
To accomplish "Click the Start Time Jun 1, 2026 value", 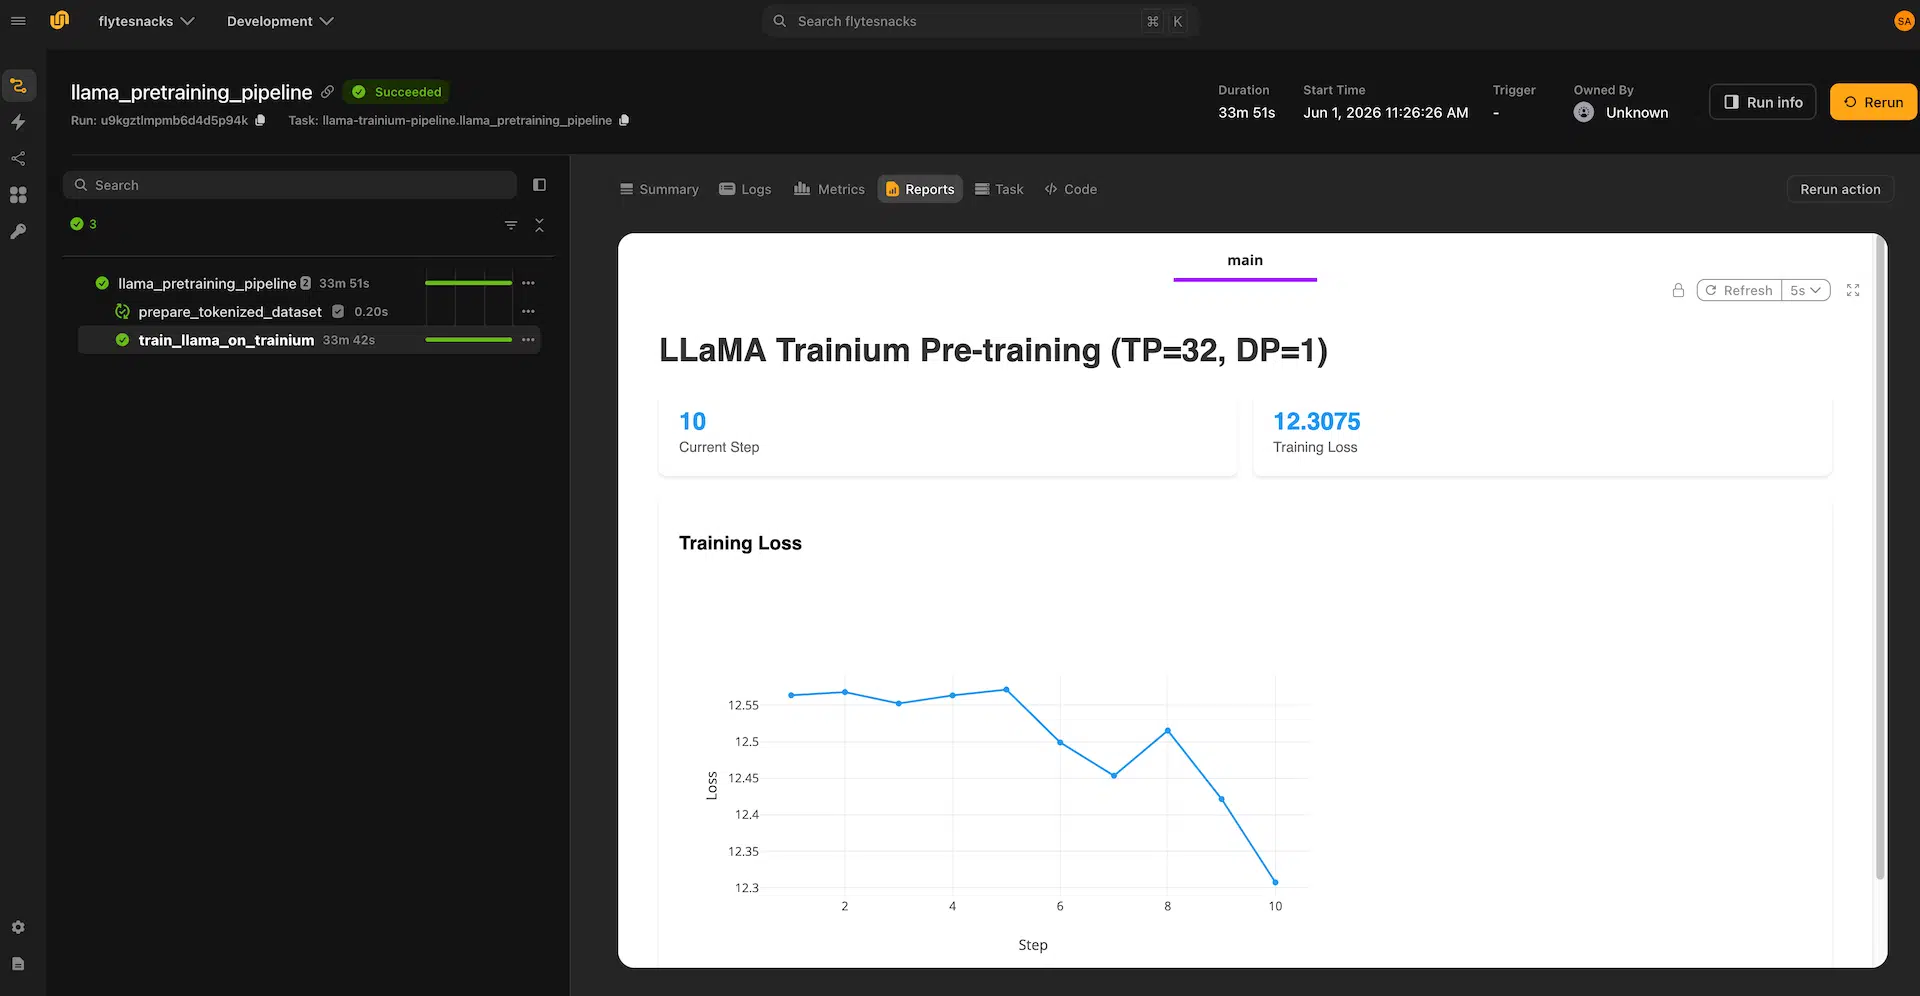I will tap(1385, 113).
